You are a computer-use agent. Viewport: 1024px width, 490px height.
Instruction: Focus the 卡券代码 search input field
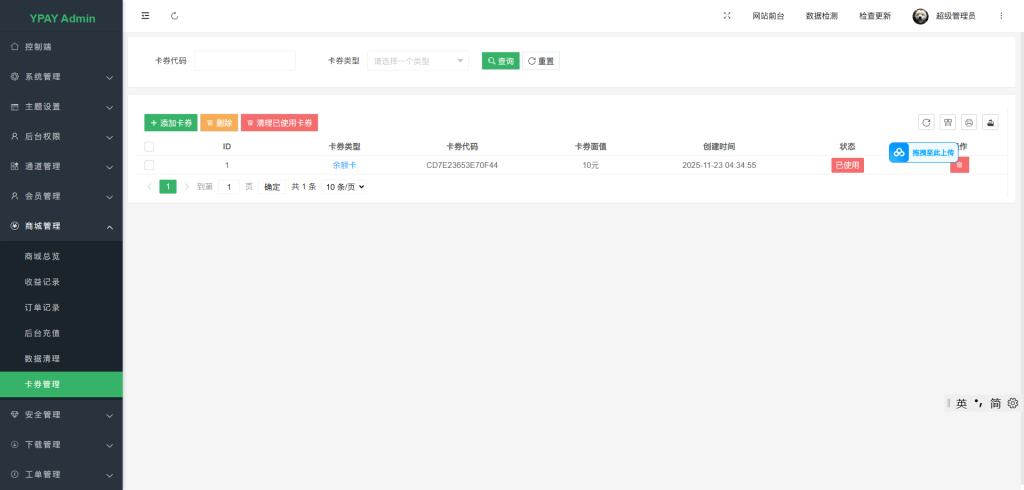(x=245, y=61)
